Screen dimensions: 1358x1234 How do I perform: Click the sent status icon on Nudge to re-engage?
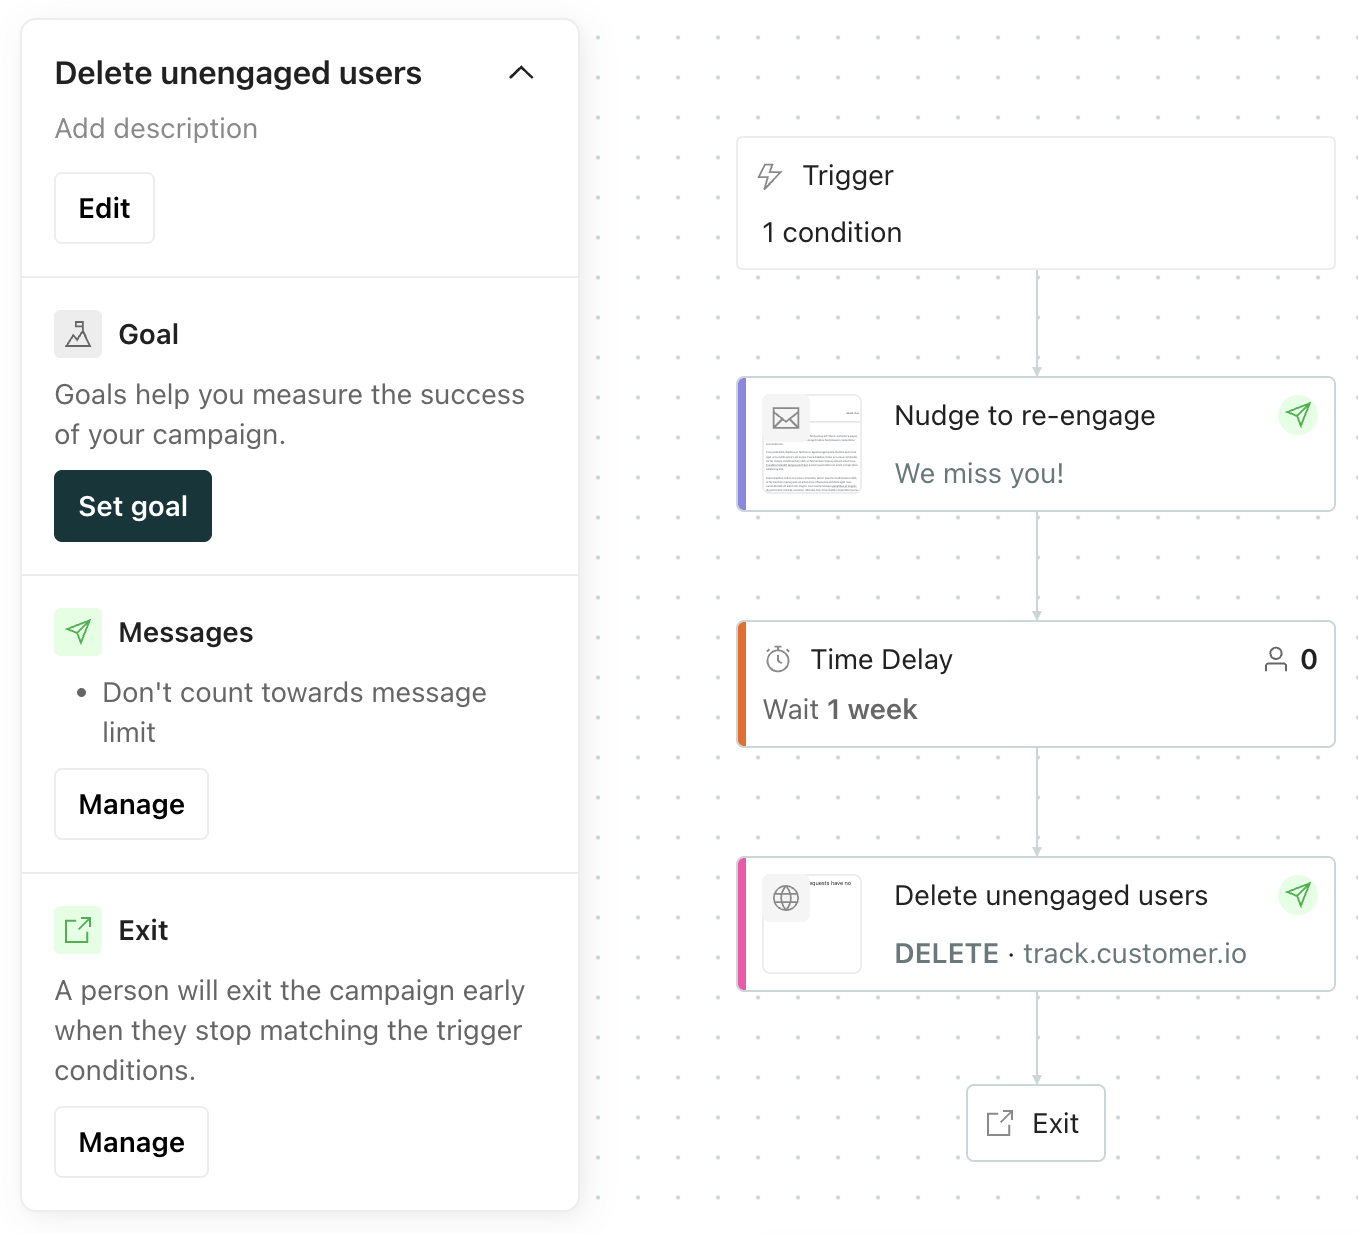[x=1298, y=414]
